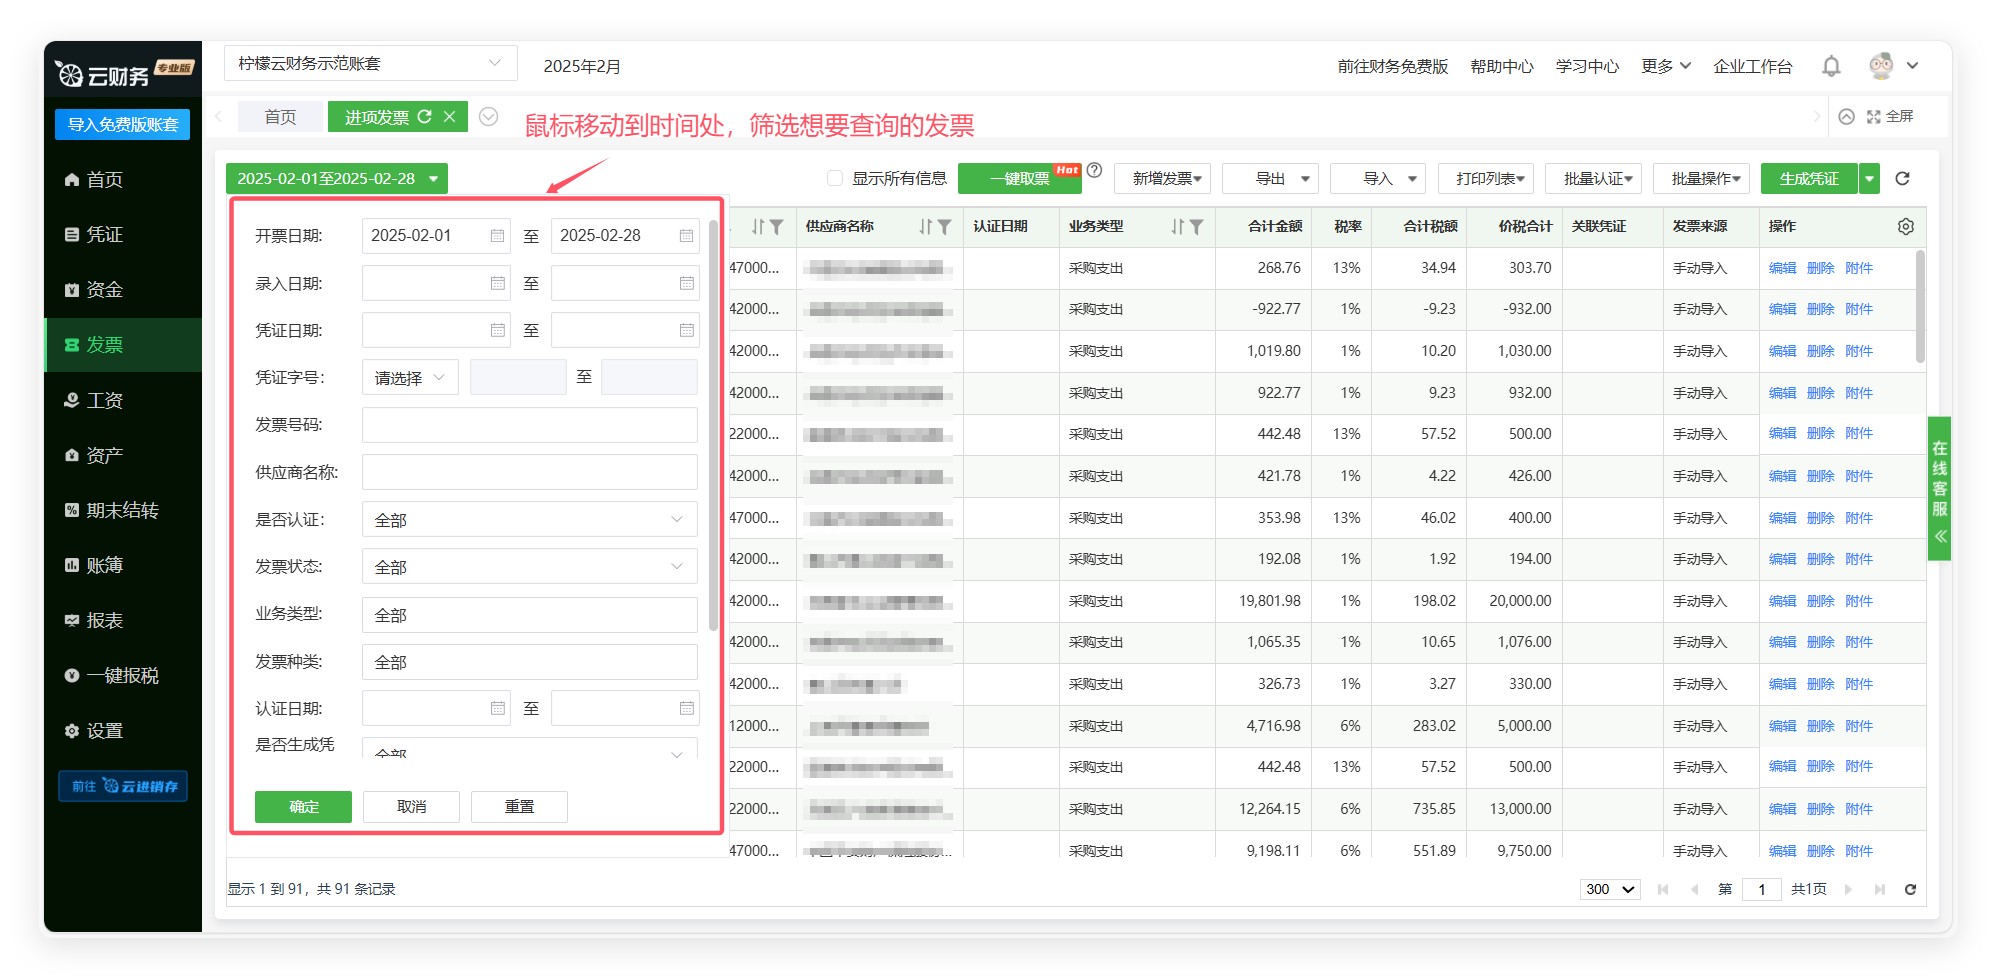Screen dimensions: 1996x976
Task: Open the page size 300 dropdown
Action: coord(1609,889)
